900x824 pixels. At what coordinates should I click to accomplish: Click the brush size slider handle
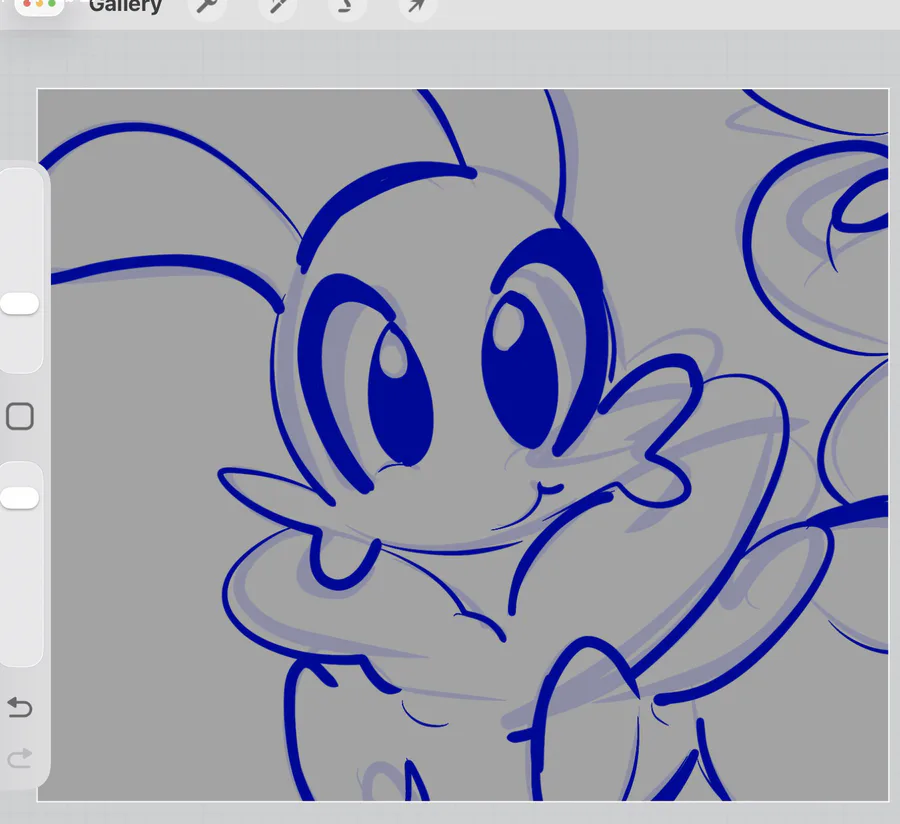pyautogui.click(x=20, y=304)
